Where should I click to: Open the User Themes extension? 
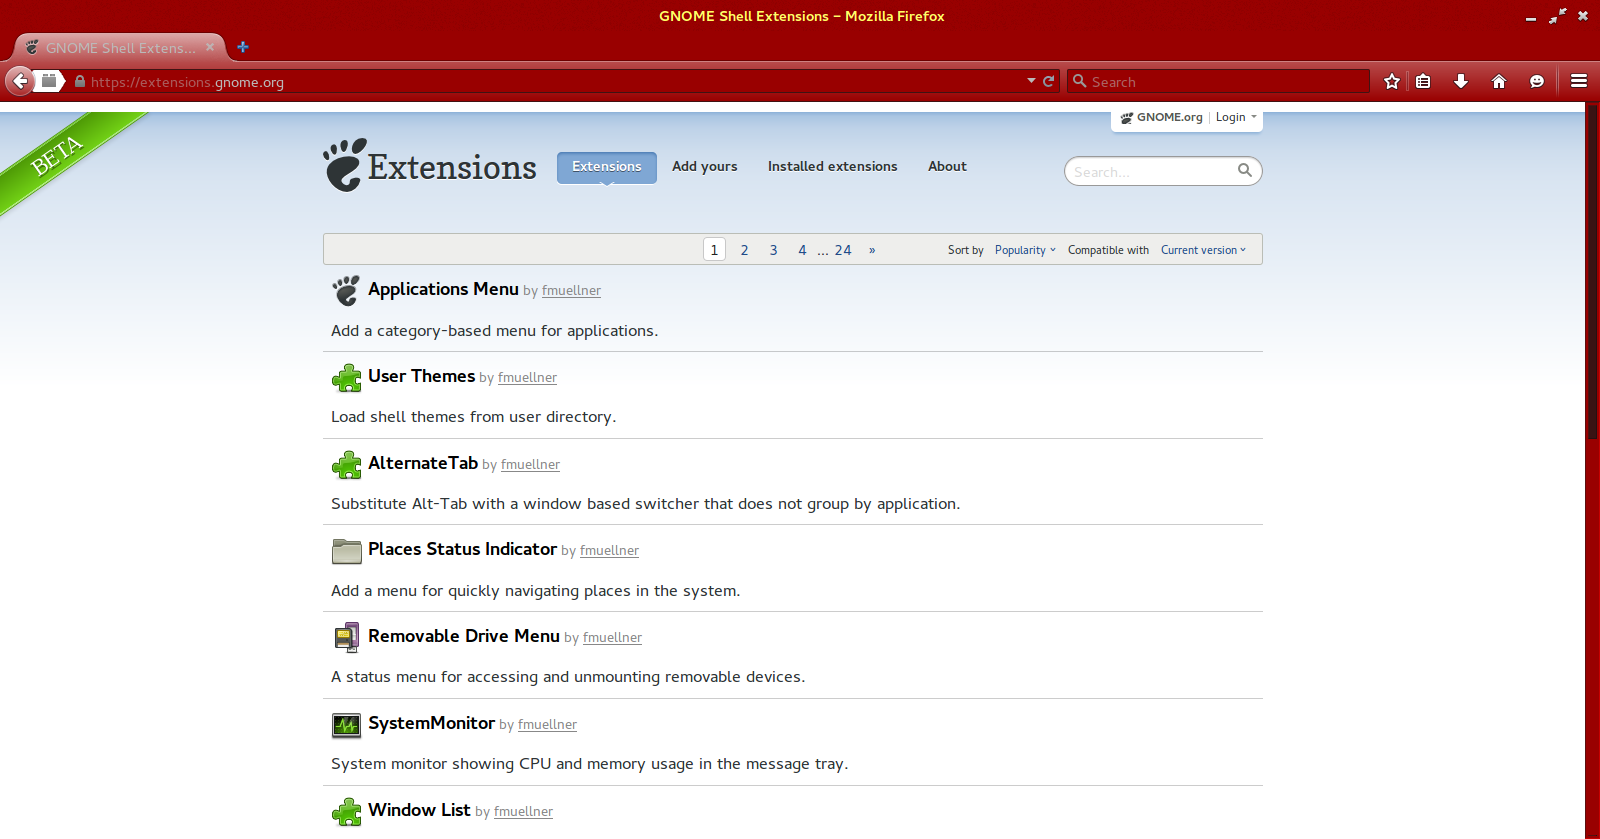click(421, 376)
